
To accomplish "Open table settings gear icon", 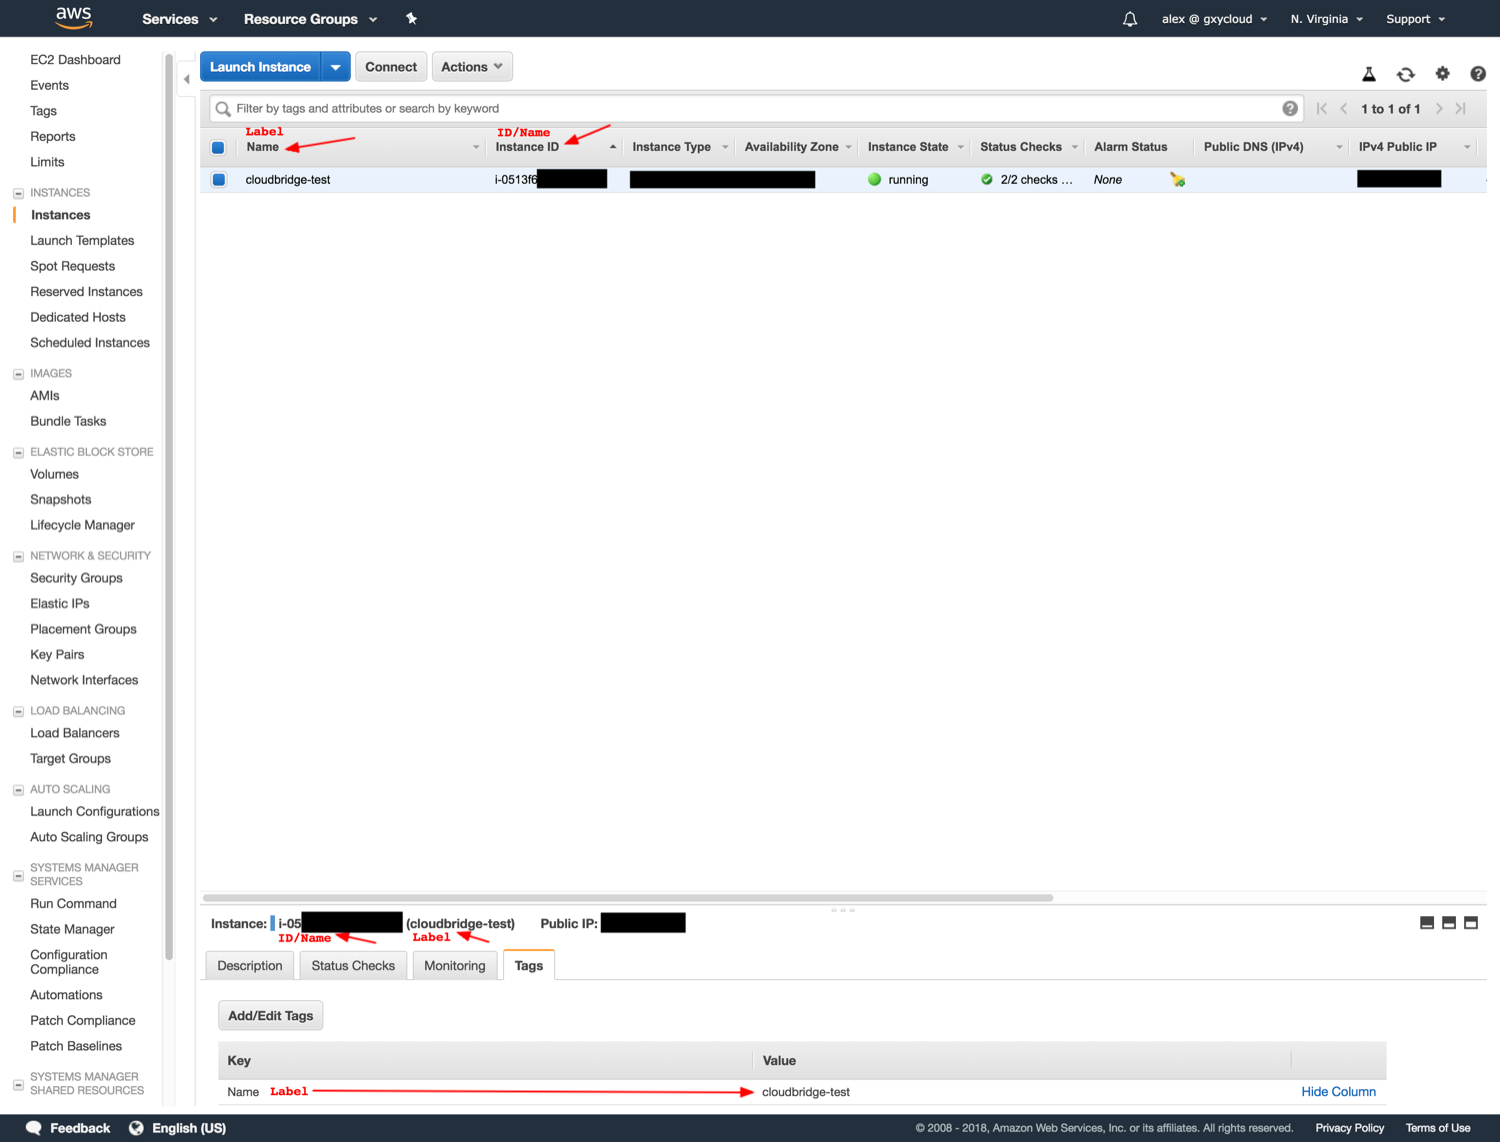I will click(x=1442, y=74).
